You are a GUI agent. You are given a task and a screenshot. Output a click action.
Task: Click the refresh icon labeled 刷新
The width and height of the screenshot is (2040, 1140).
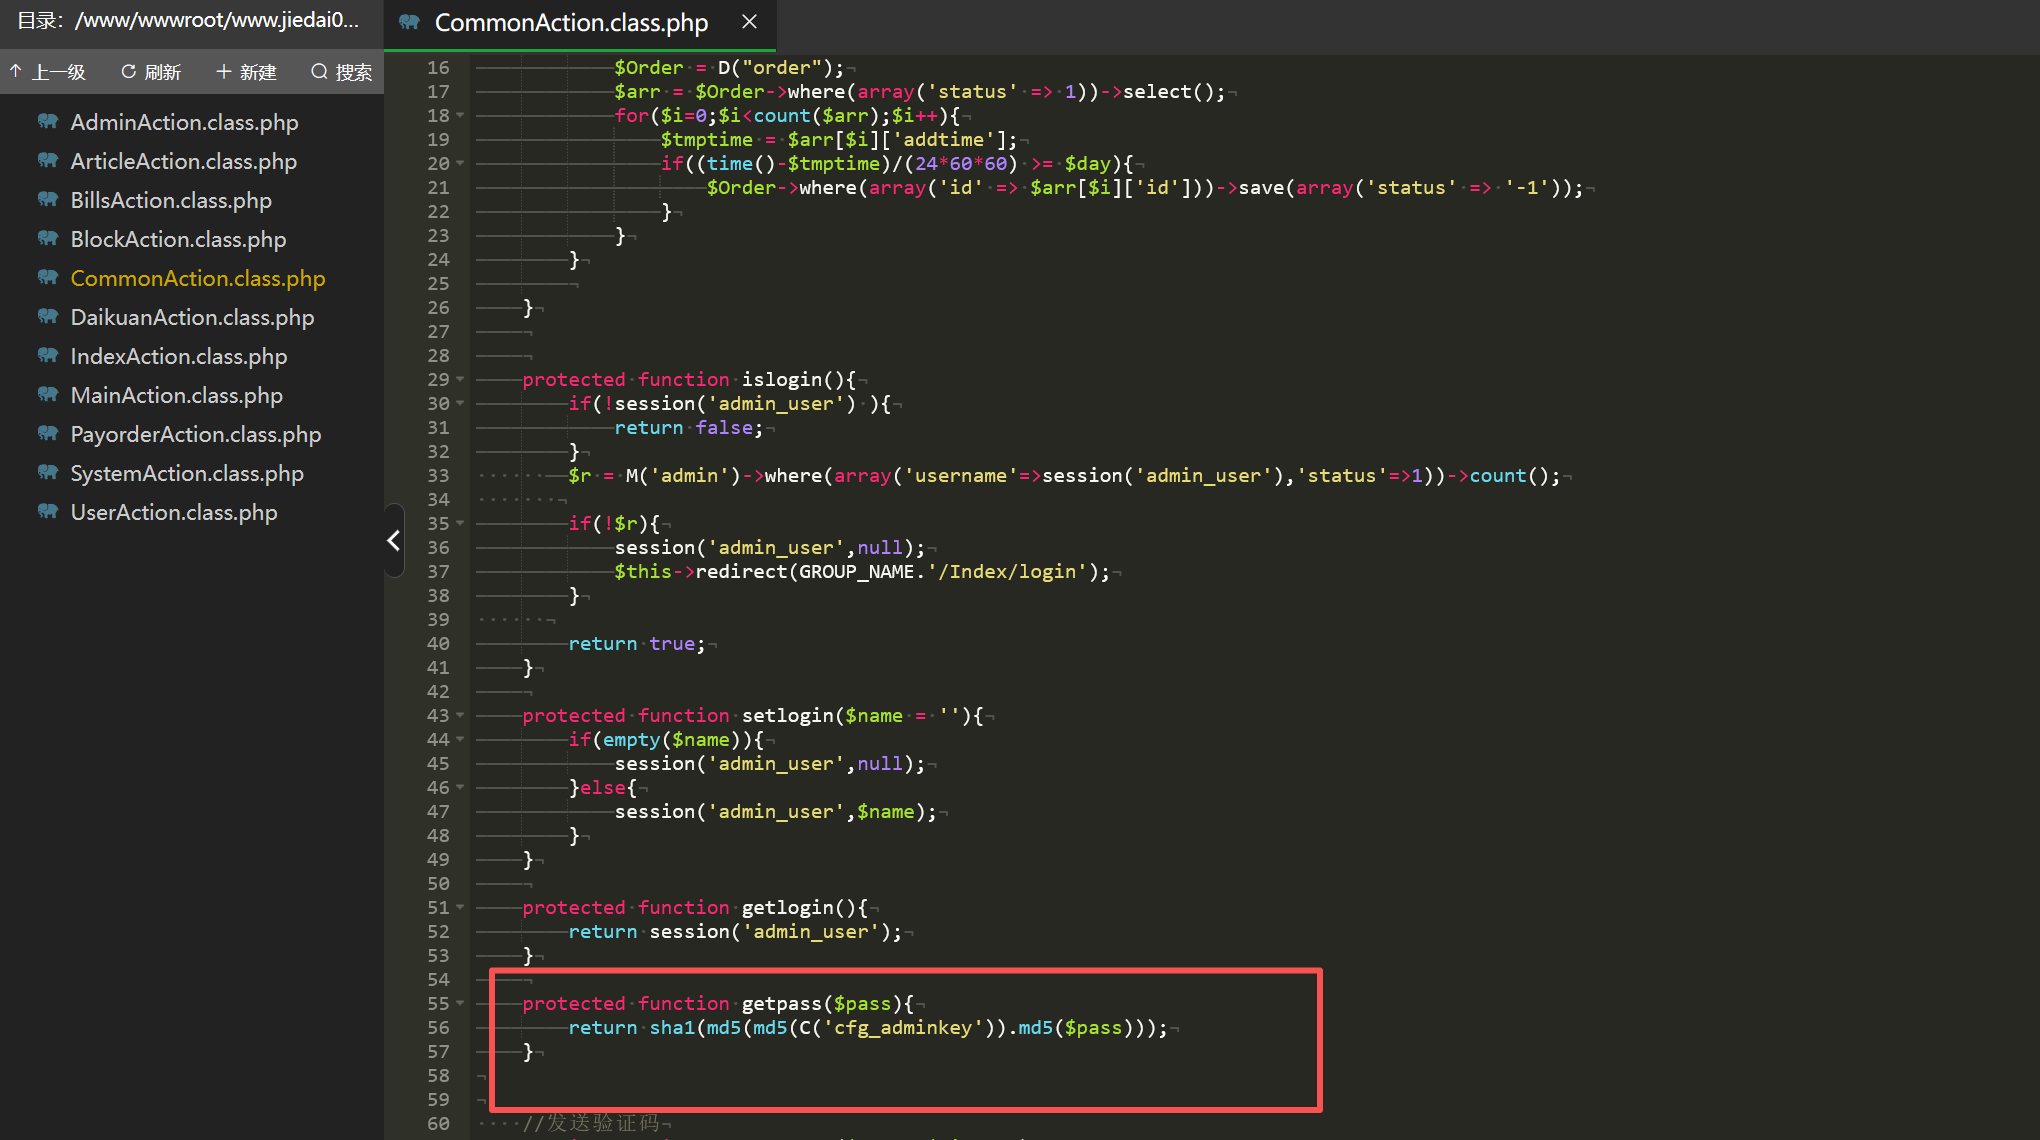tap(128, 72)
